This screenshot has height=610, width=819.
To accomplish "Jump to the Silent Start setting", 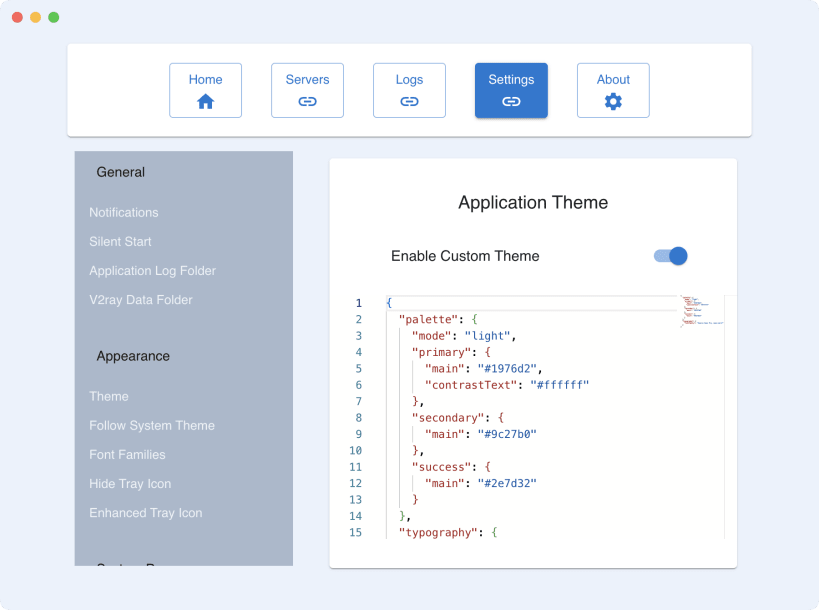I will (x=120, y=242).
